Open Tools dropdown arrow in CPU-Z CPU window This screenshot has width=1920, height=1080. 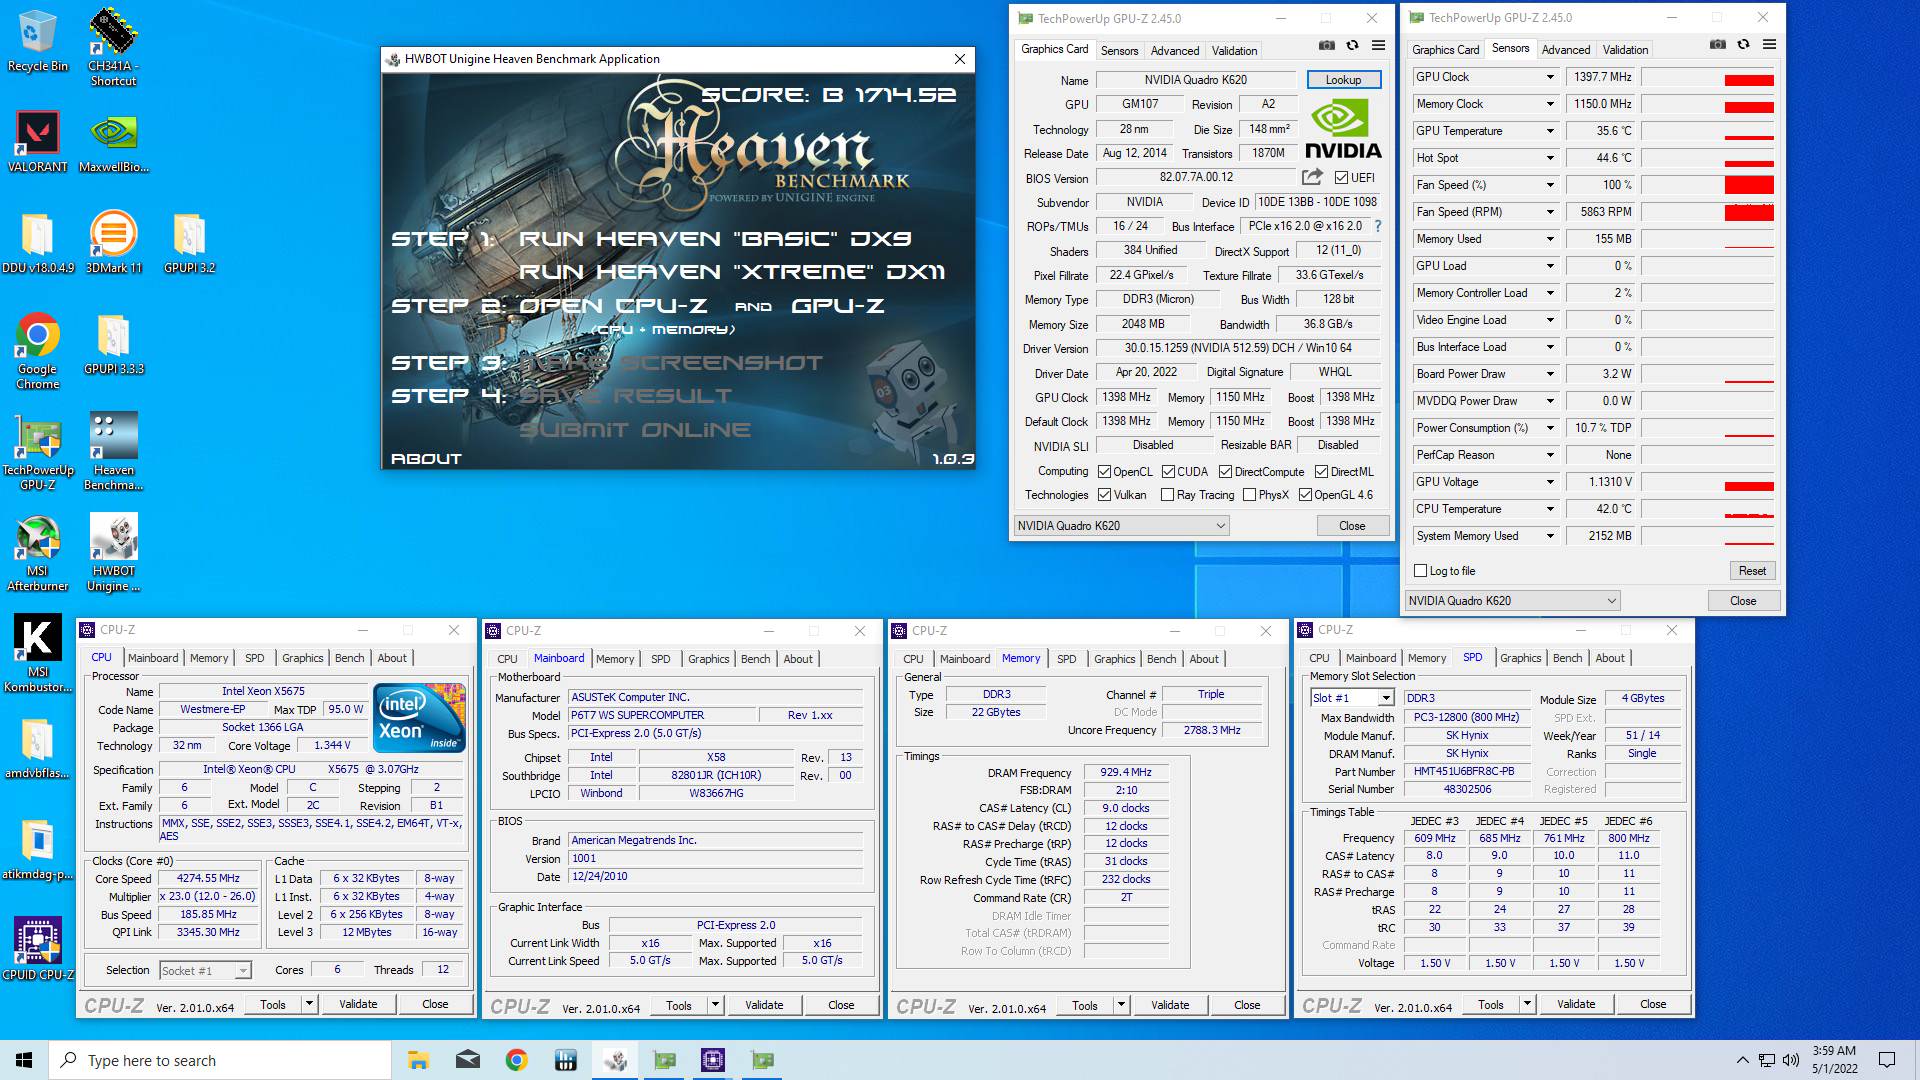pos(309,1004)
